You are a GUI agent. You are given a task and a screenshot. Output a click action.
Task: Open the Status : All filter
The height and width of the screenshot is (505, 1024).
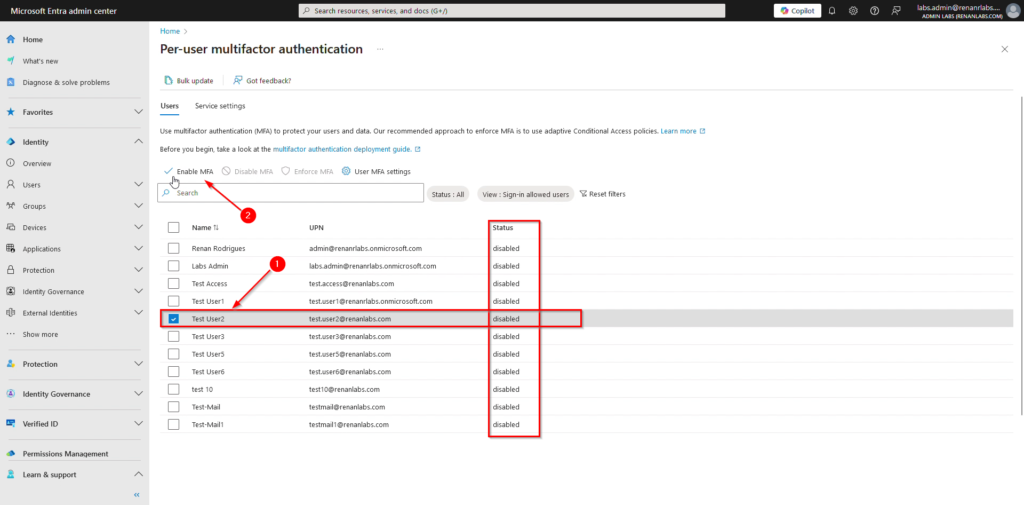pyautogui.click(x=448, y=194)
